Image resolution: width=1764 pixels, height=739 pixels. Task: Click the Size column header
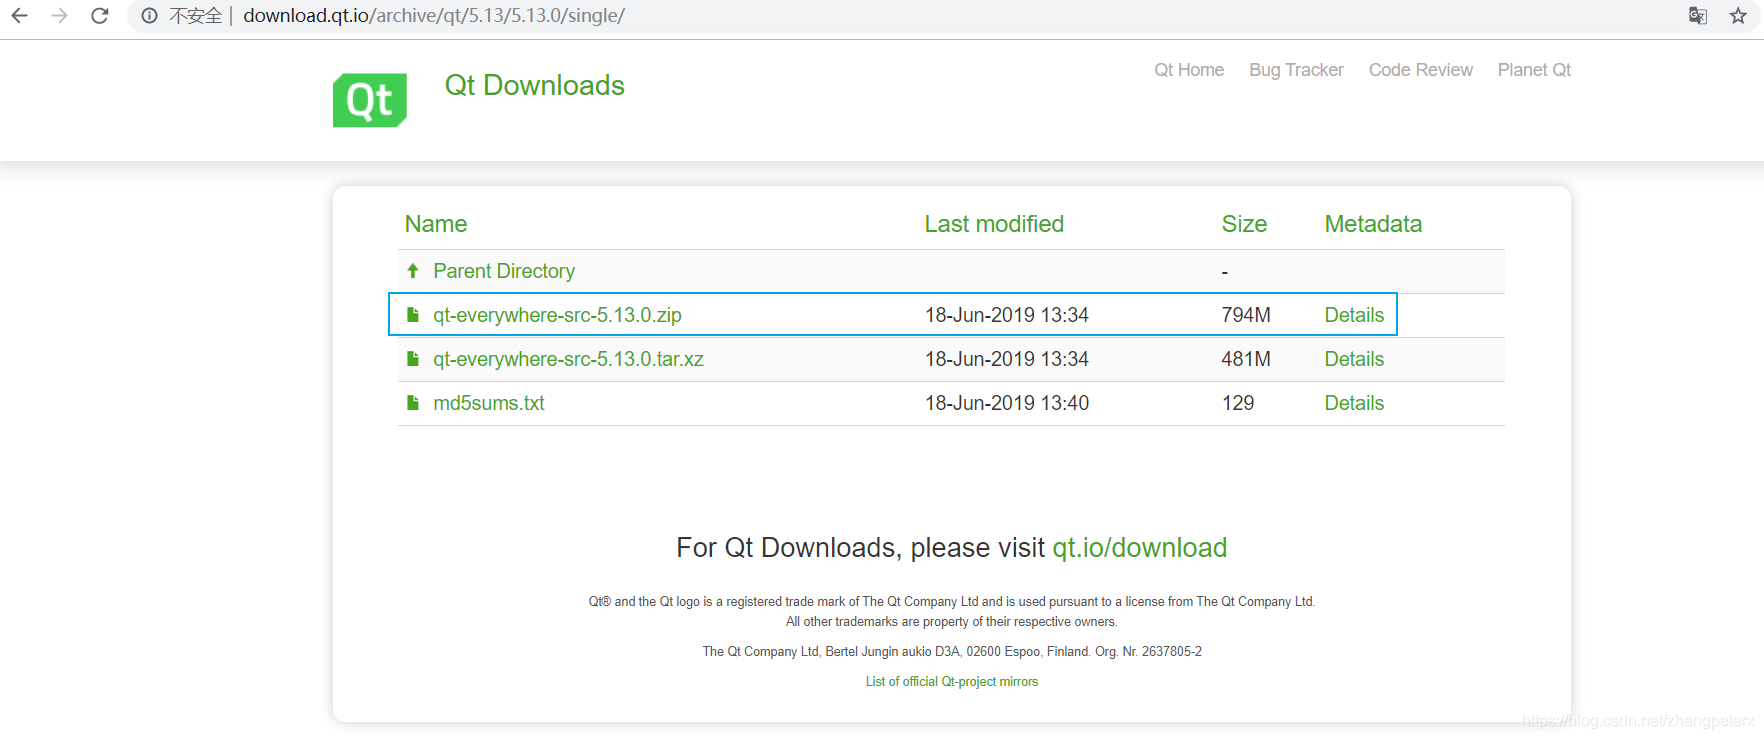[x=1244, y=224]
